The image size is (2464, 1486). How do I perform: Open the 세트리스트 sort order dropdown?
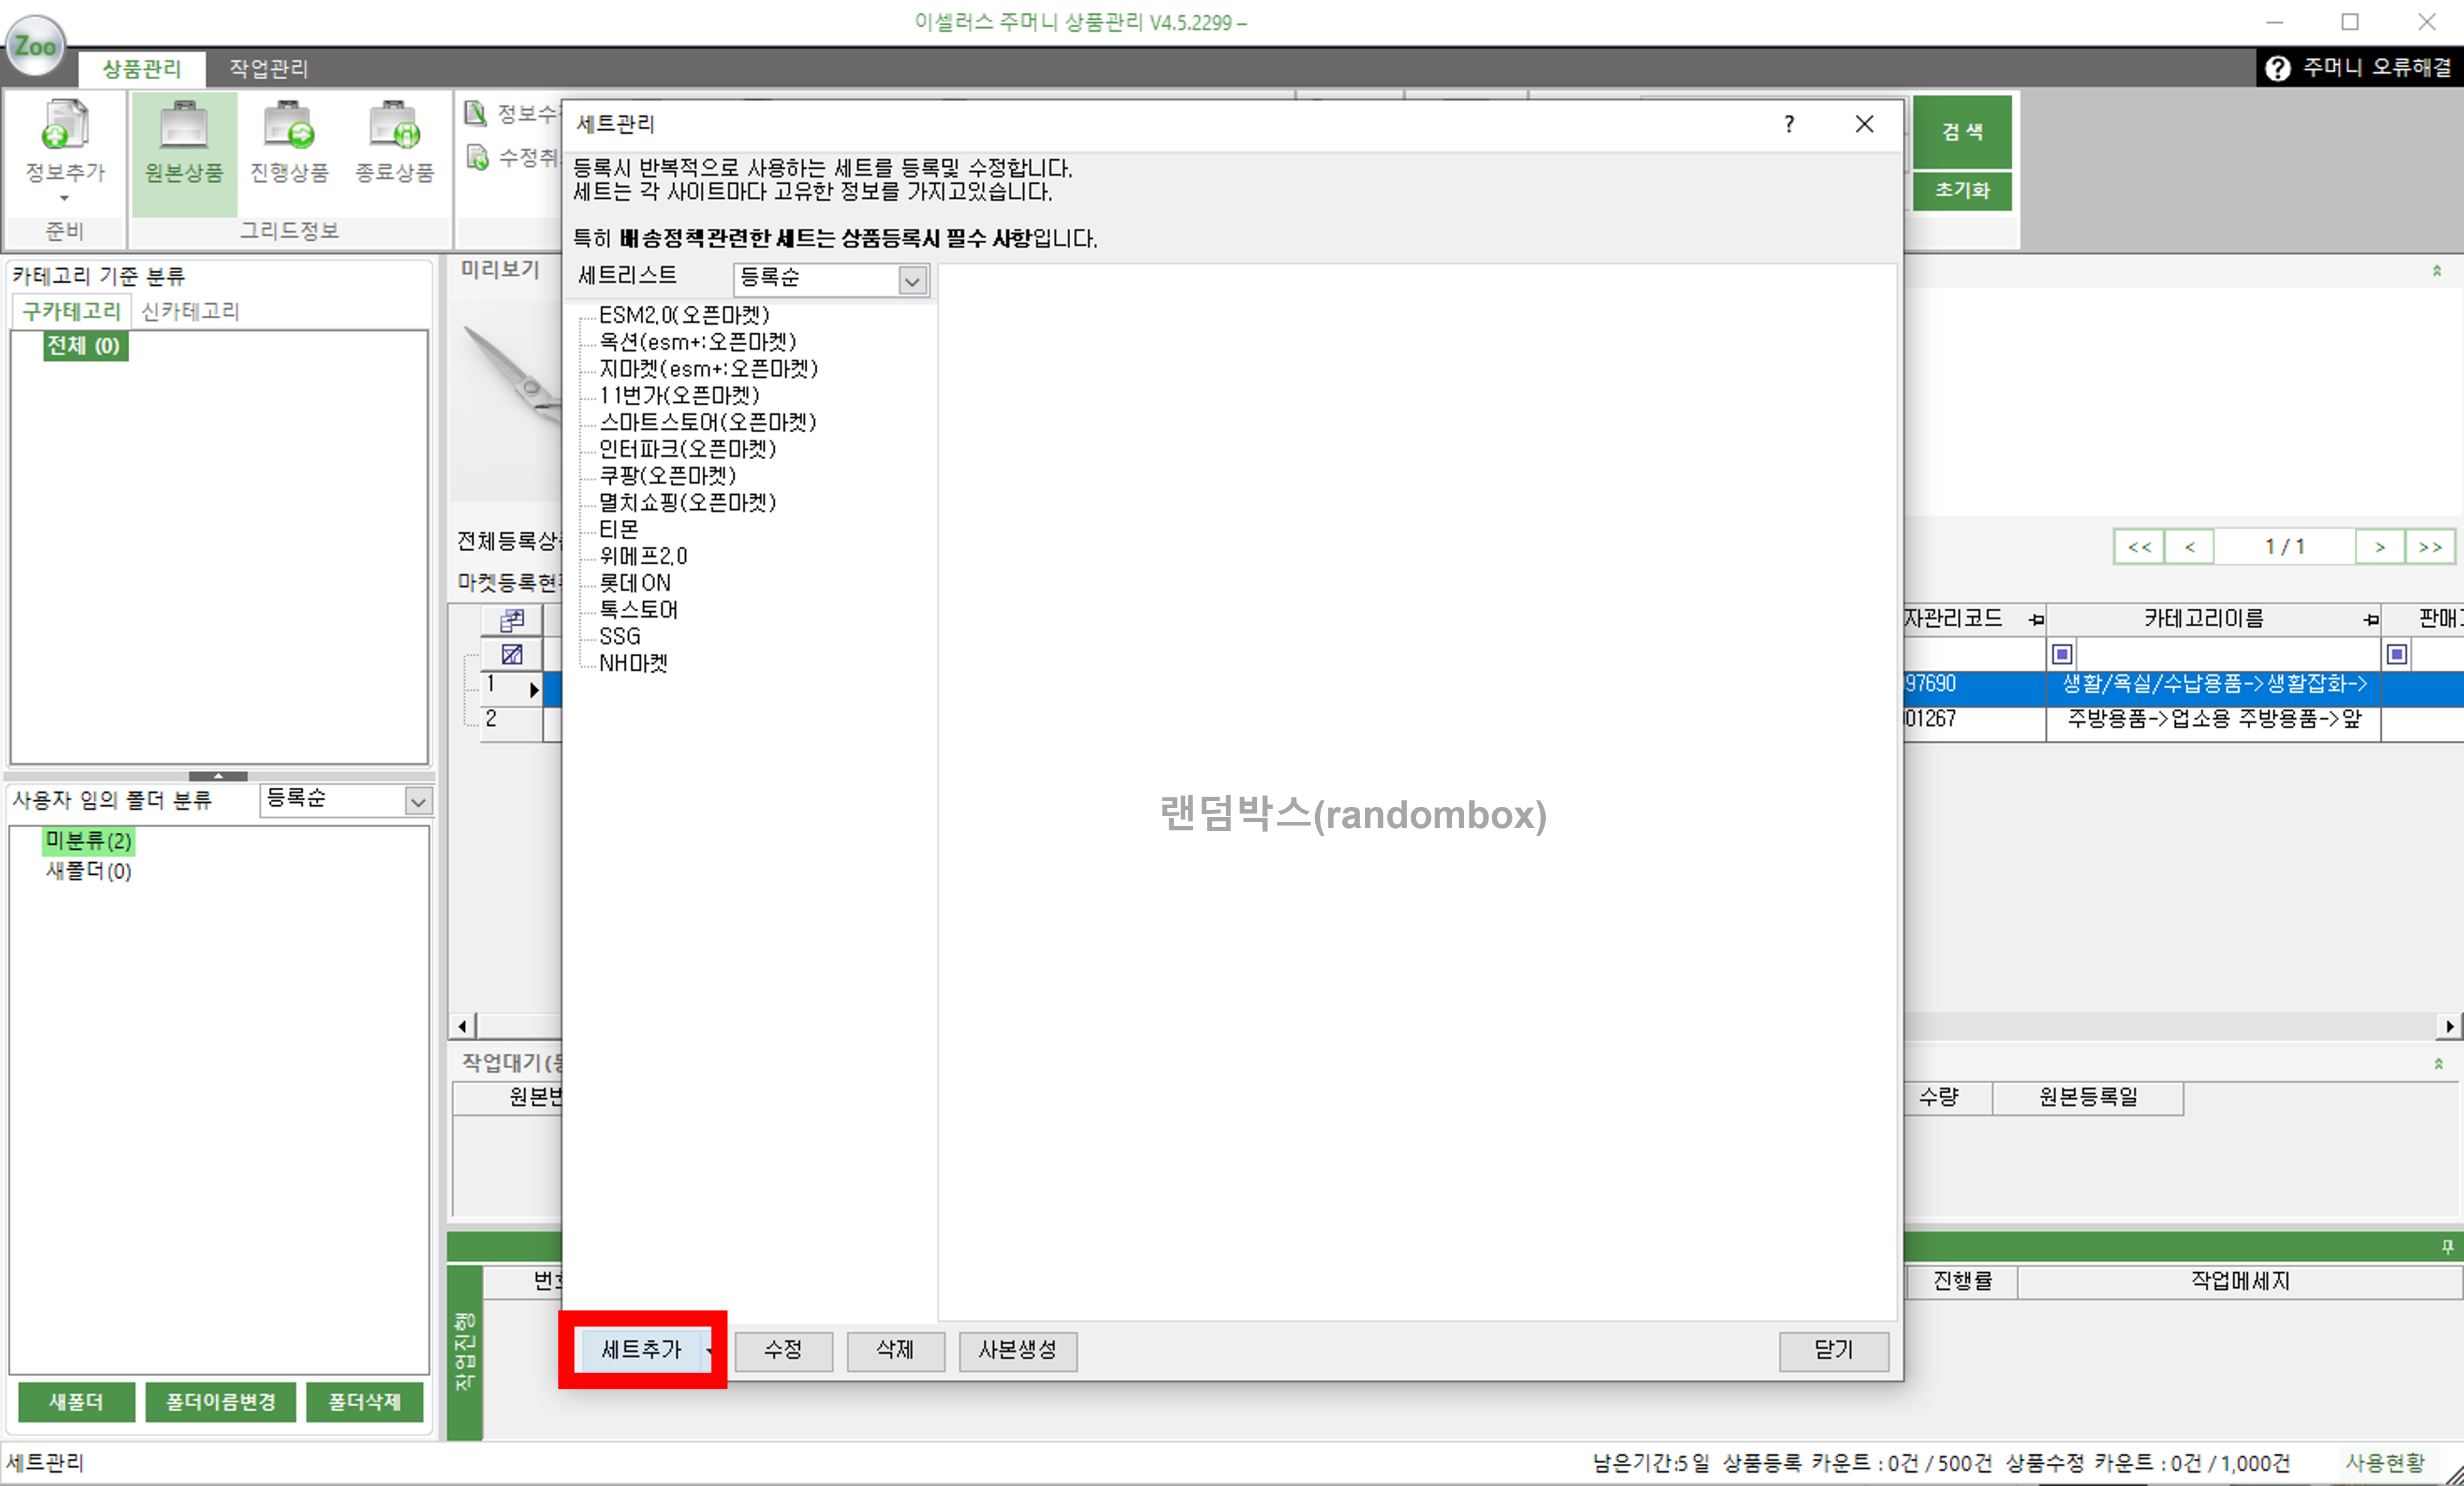tap(911, 280)
